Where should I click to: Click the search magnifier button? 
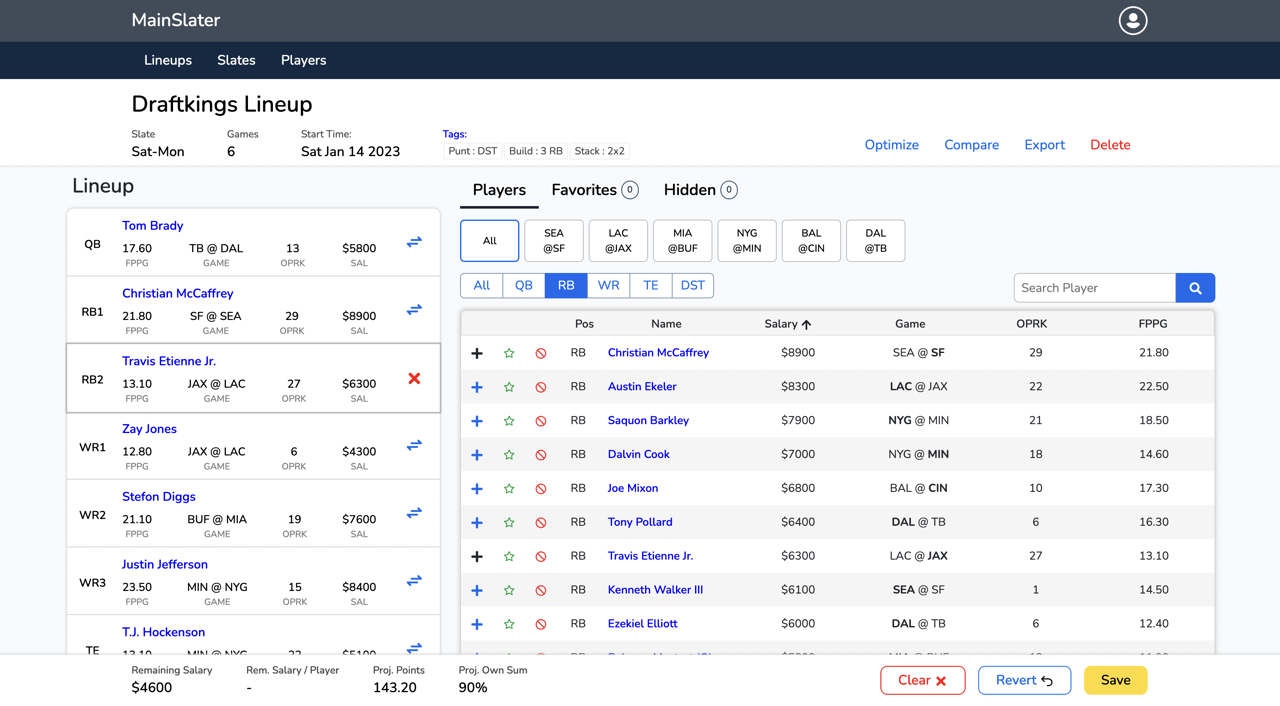1195,288
